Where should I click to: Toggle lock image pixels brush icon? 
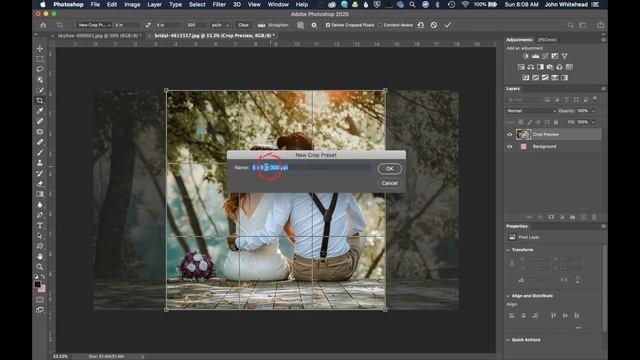pyautogui.click(x=530, y=122)
